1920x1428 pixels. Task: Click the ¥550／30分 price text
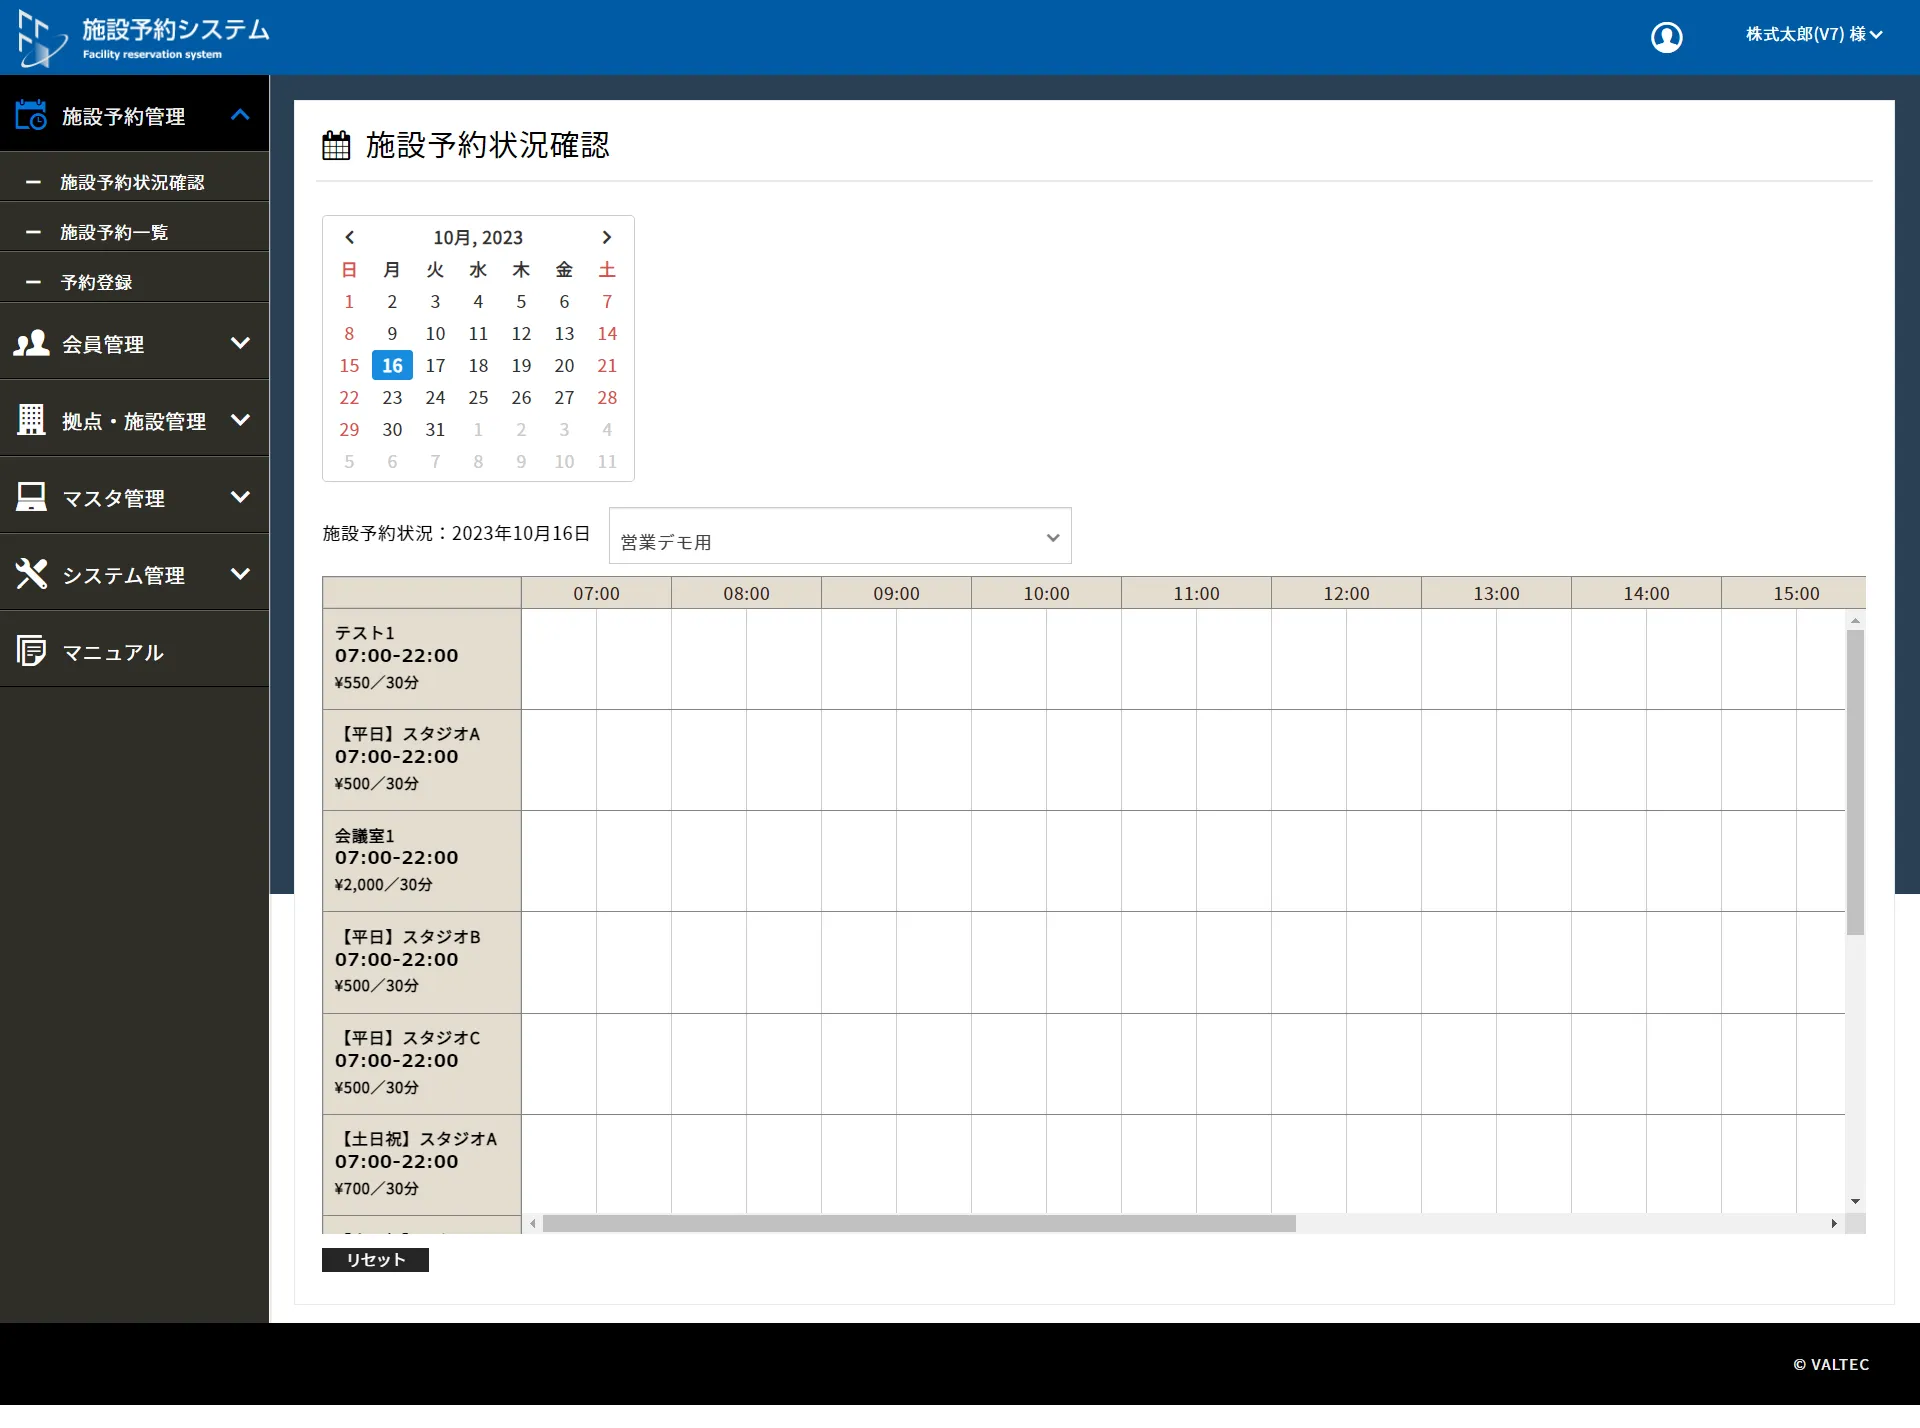pyautogui.click(x=377, y=683)
